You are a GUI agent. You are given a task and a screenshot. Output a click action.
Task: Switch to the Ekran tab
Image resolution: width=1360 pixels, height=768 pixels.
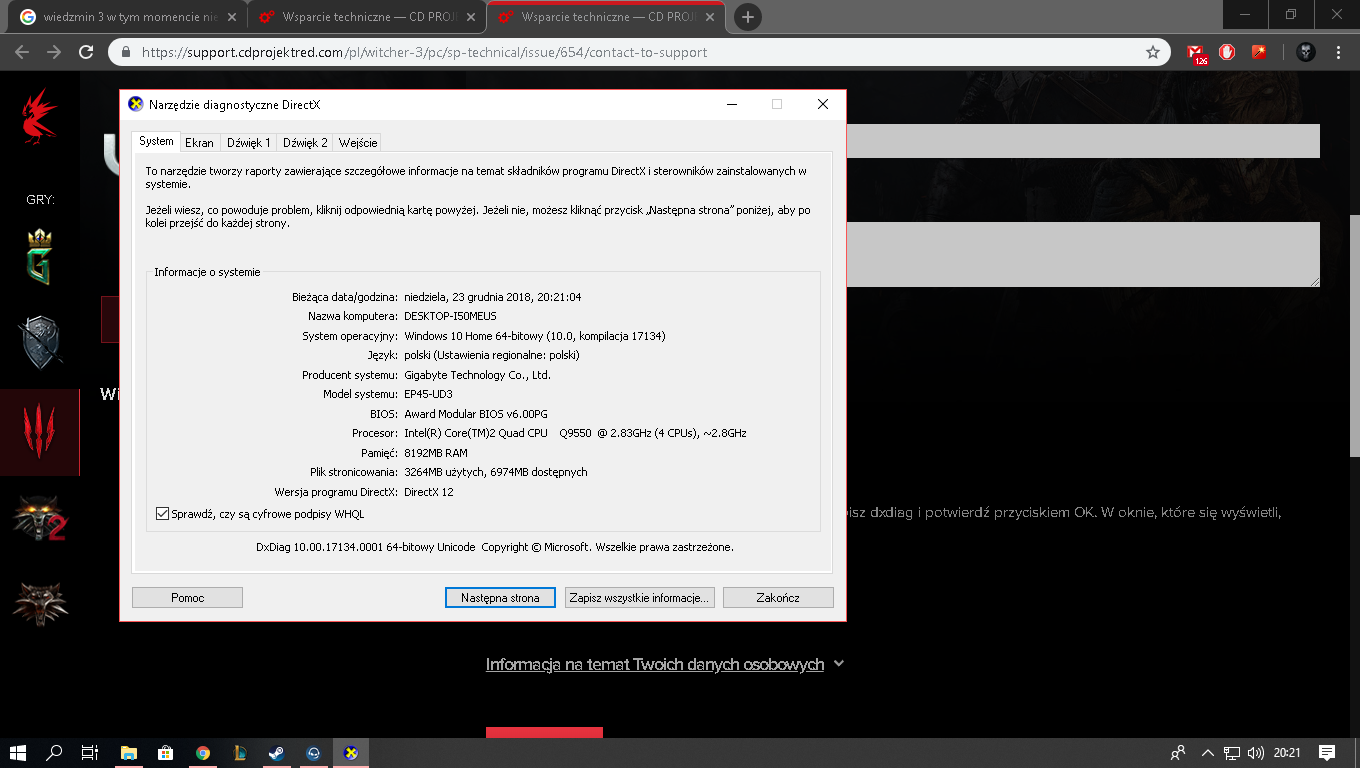tap(199, 143)
